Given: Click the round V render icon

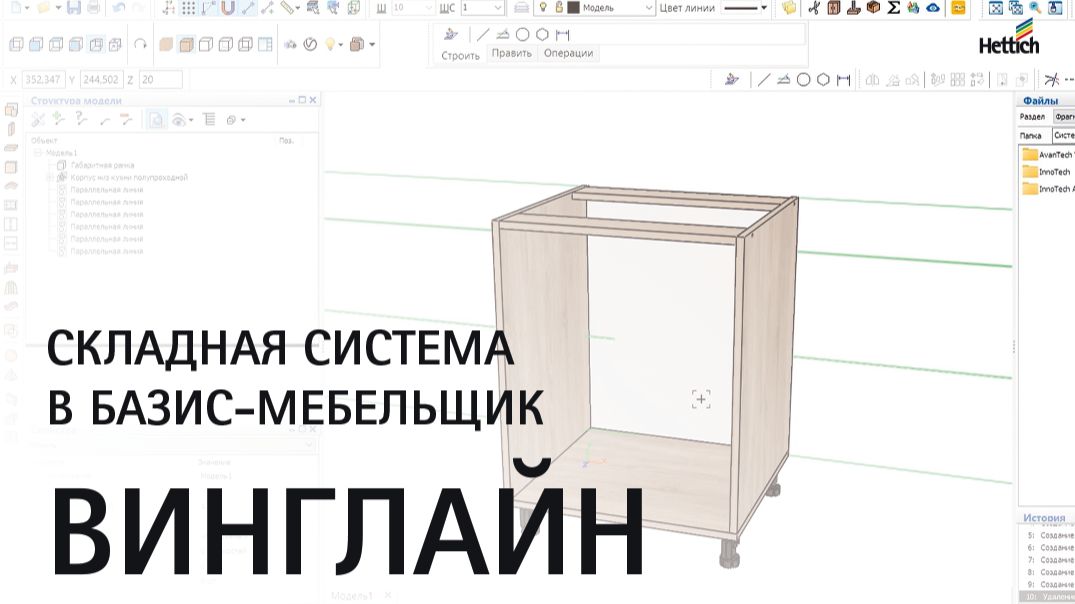Looking at the screenshot, I should (x=311, y=45).
